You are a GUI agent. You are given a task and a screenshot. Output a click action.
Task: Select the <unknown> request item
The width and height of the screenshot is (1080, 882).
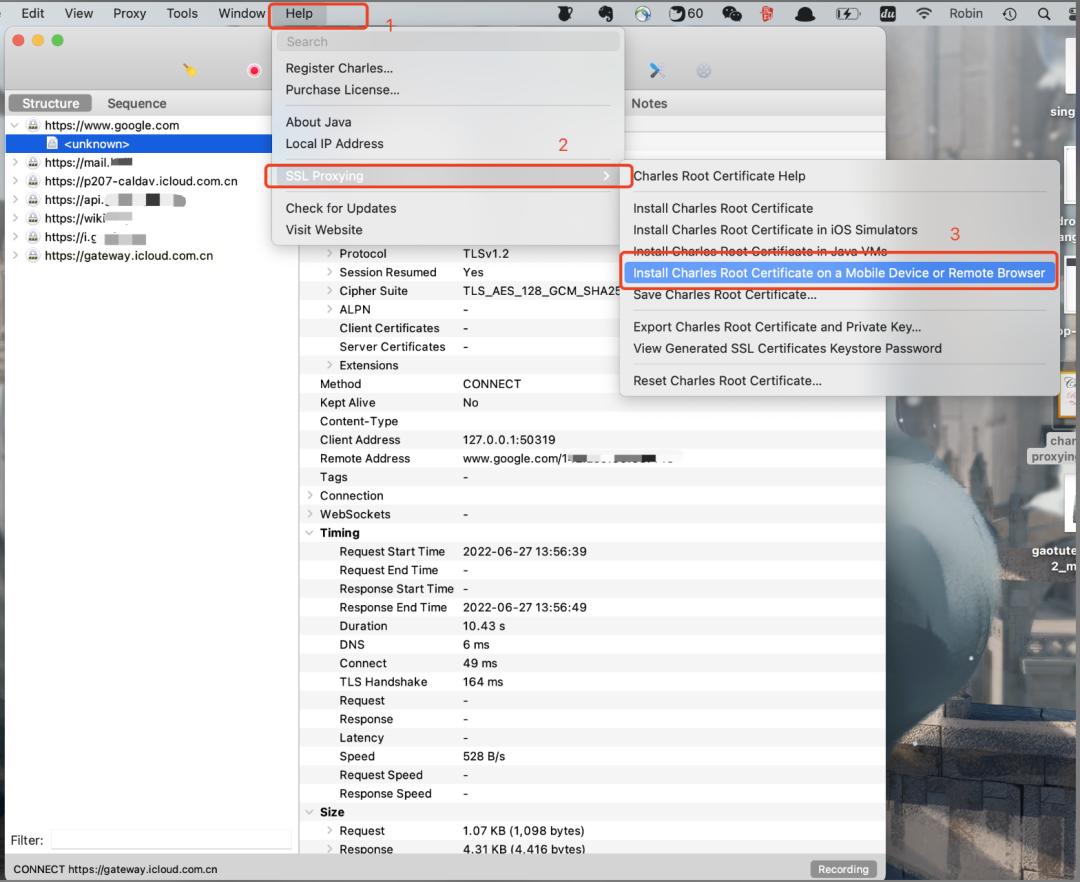[96, 144]
